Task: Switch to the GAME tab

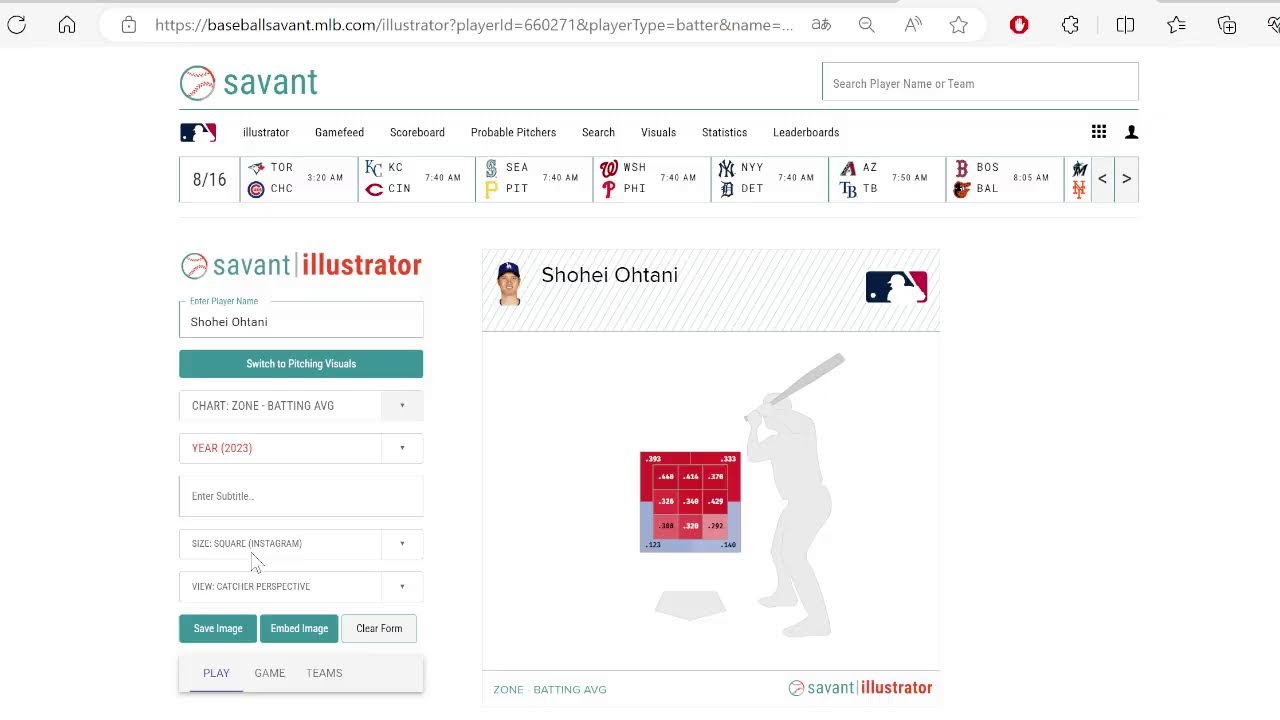Action: (270, 673)
